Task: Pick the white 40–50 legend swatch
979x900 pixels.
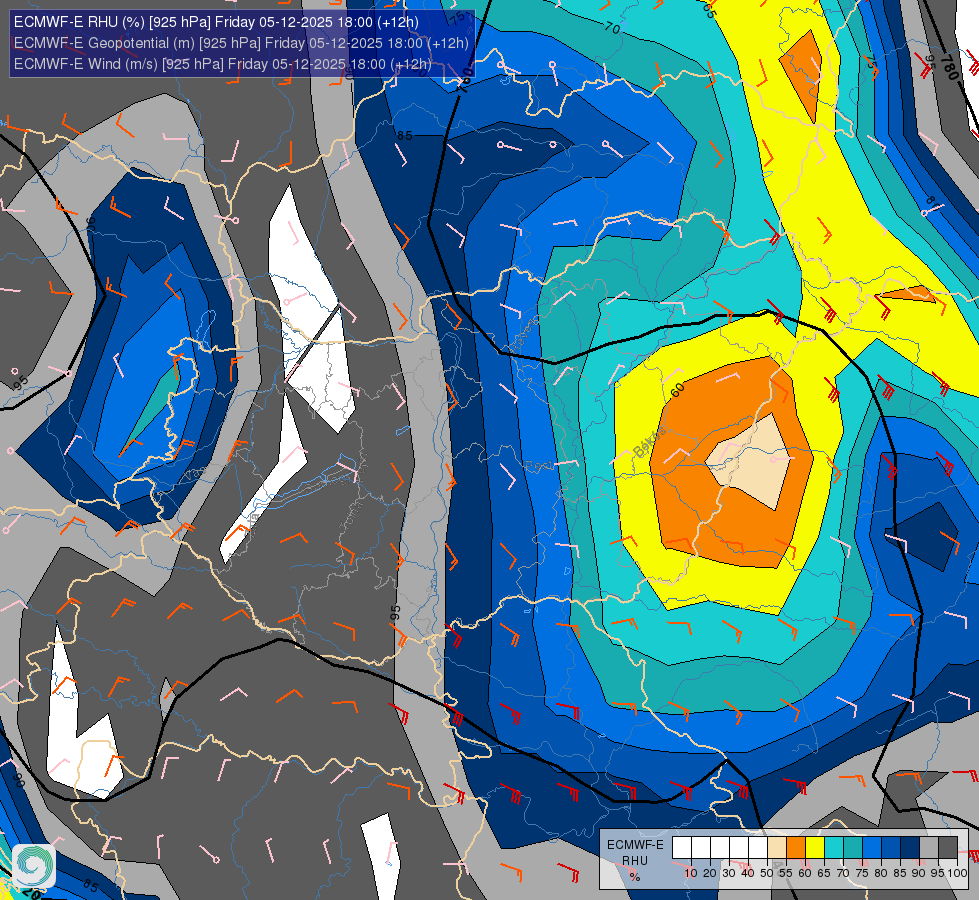Action: [x=758, y=848]
